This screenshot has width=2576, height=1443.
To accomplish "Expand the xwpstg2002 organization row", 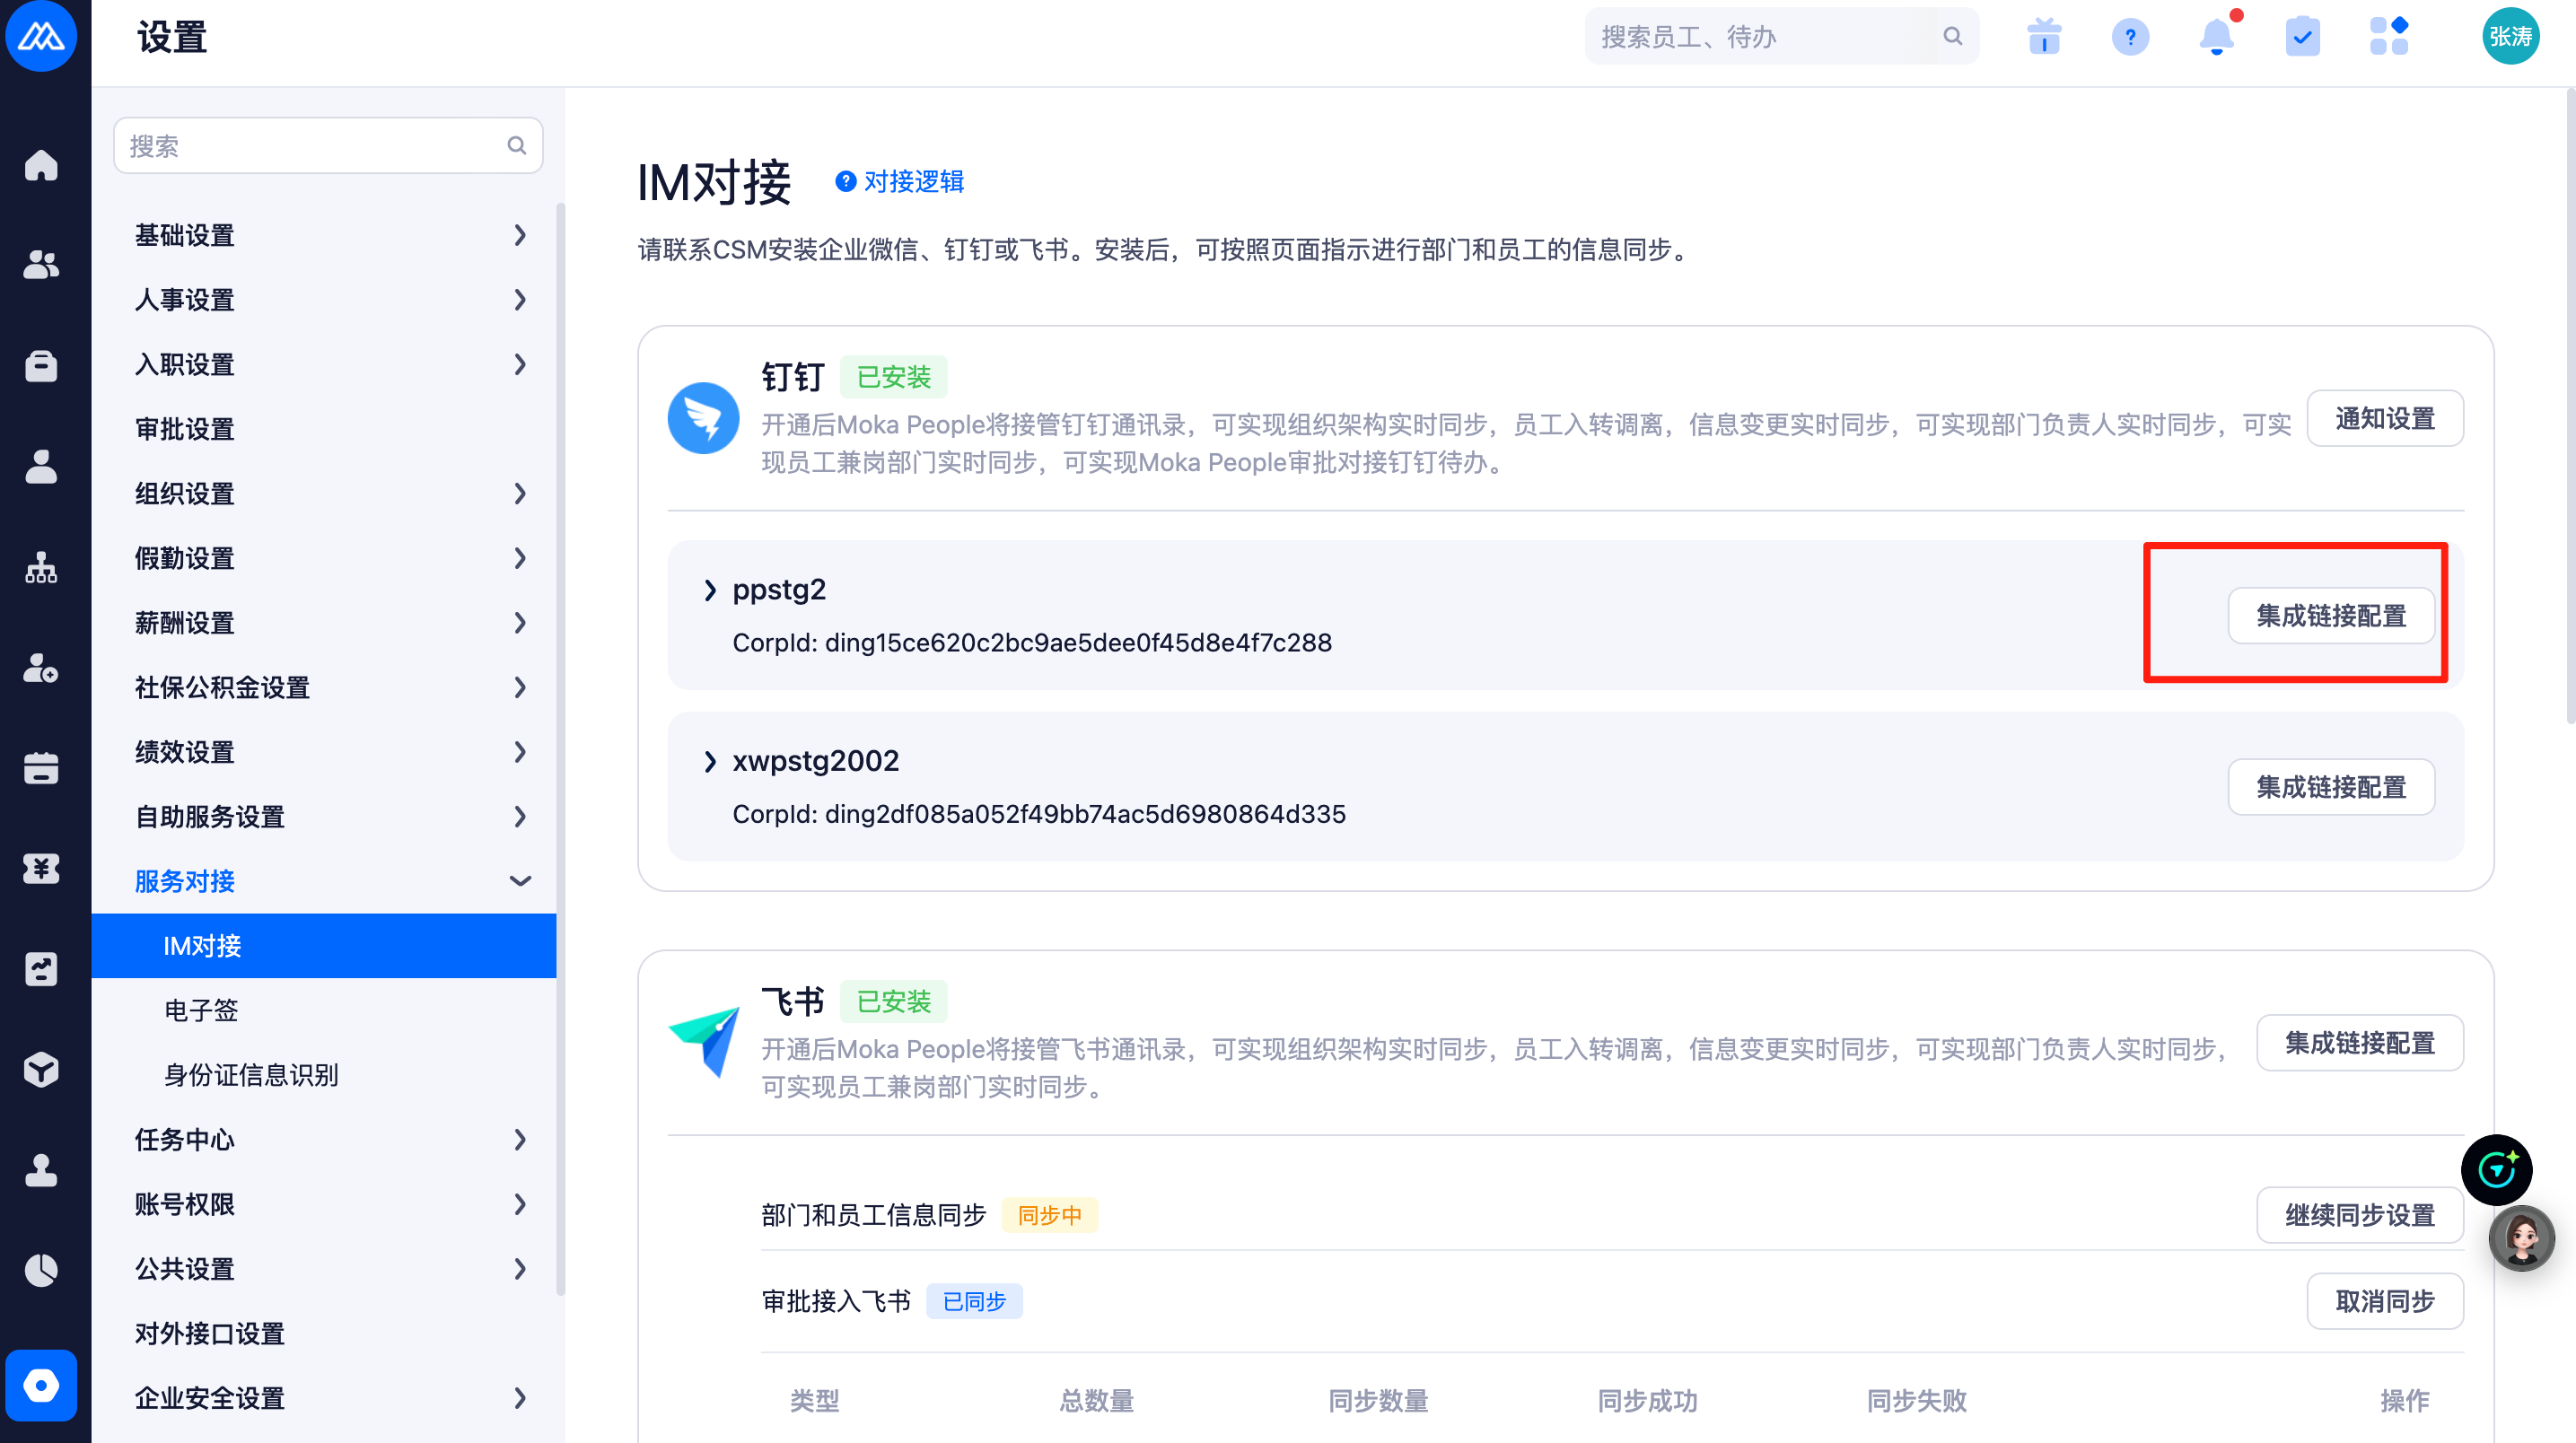I will tap(710, 762).
